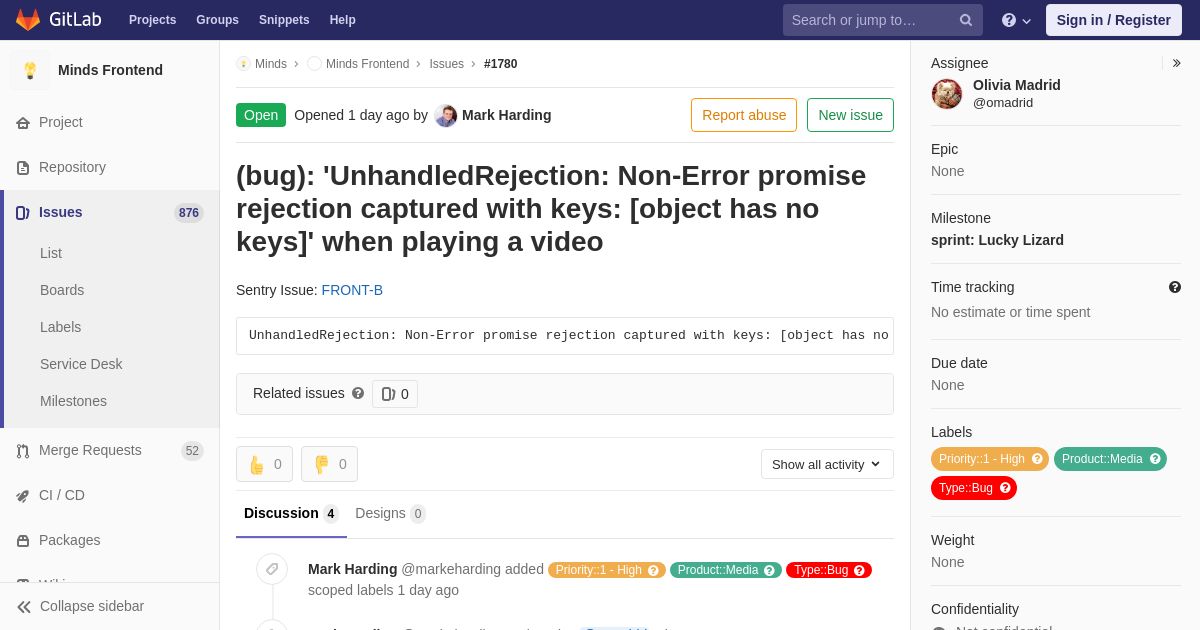Open the Show all activity dropdown
The width and height of the screenshot is (1200, 630).
tap(827, 464)
